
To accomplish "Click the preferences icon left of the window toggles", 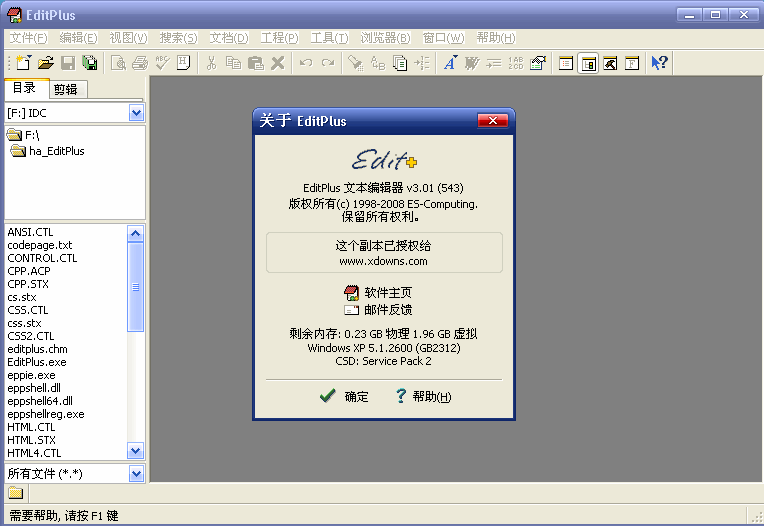I will (538, 63).
